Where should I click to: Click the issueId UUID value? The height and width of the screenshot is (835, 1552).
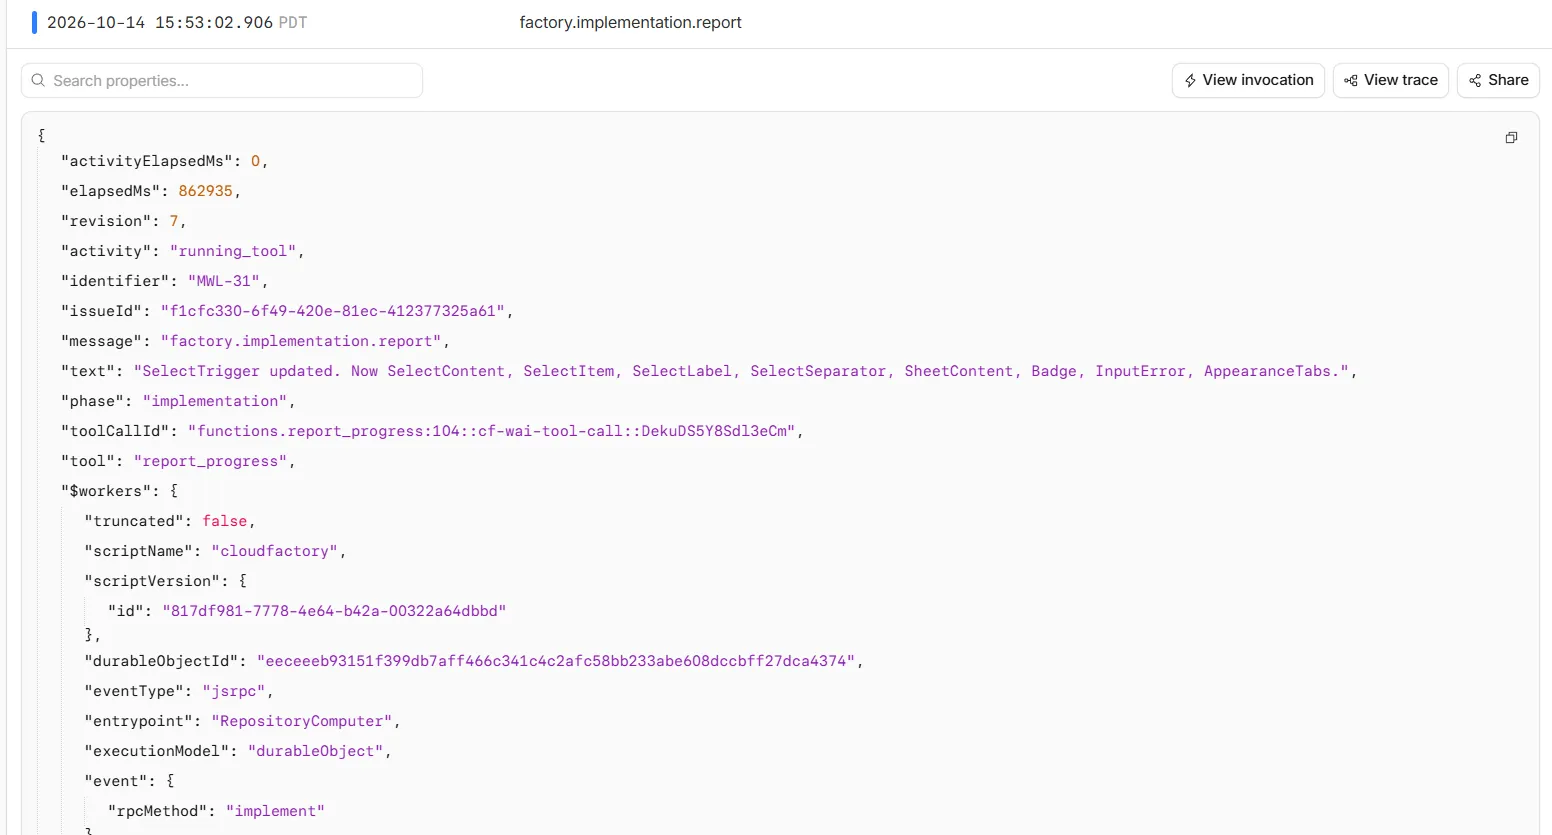click(x=333, y=311)
